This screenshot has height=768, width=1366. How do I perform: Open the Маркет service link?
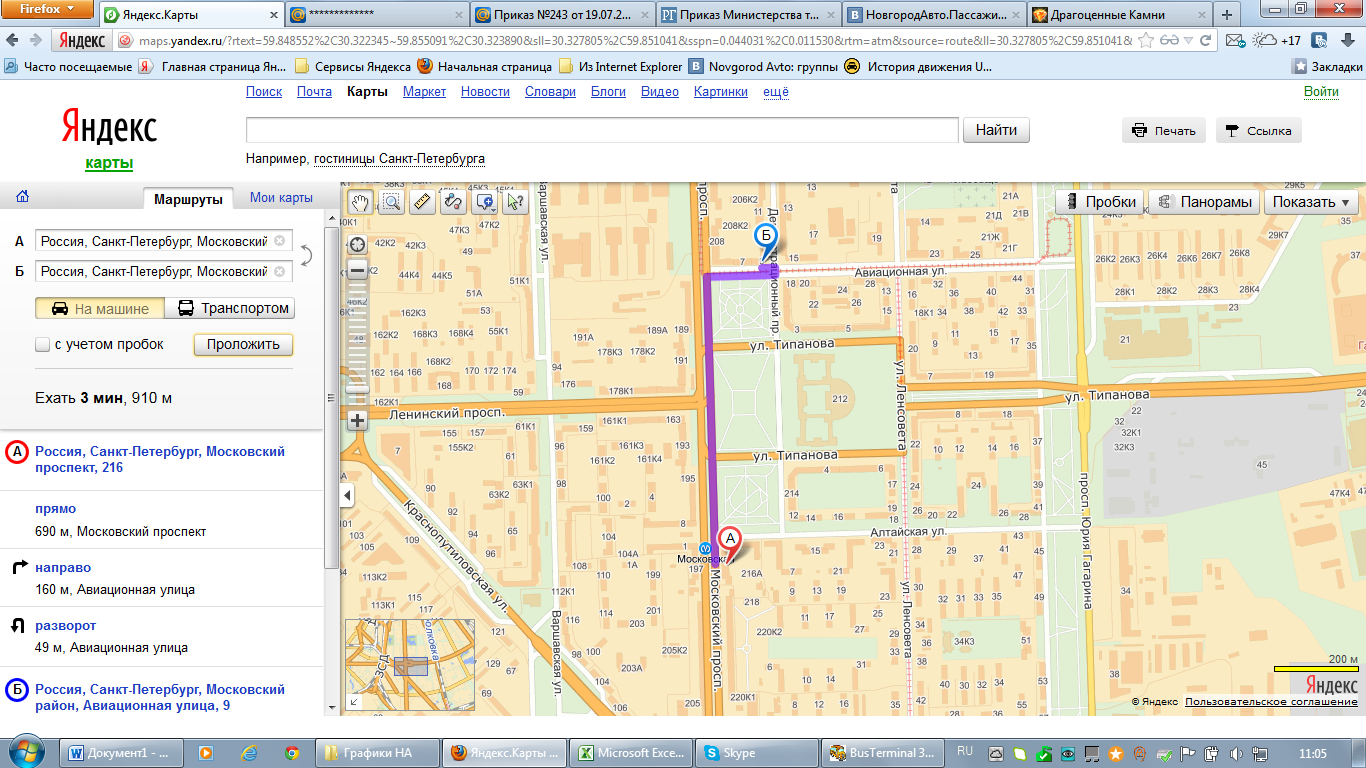click(x=424, y=92)
